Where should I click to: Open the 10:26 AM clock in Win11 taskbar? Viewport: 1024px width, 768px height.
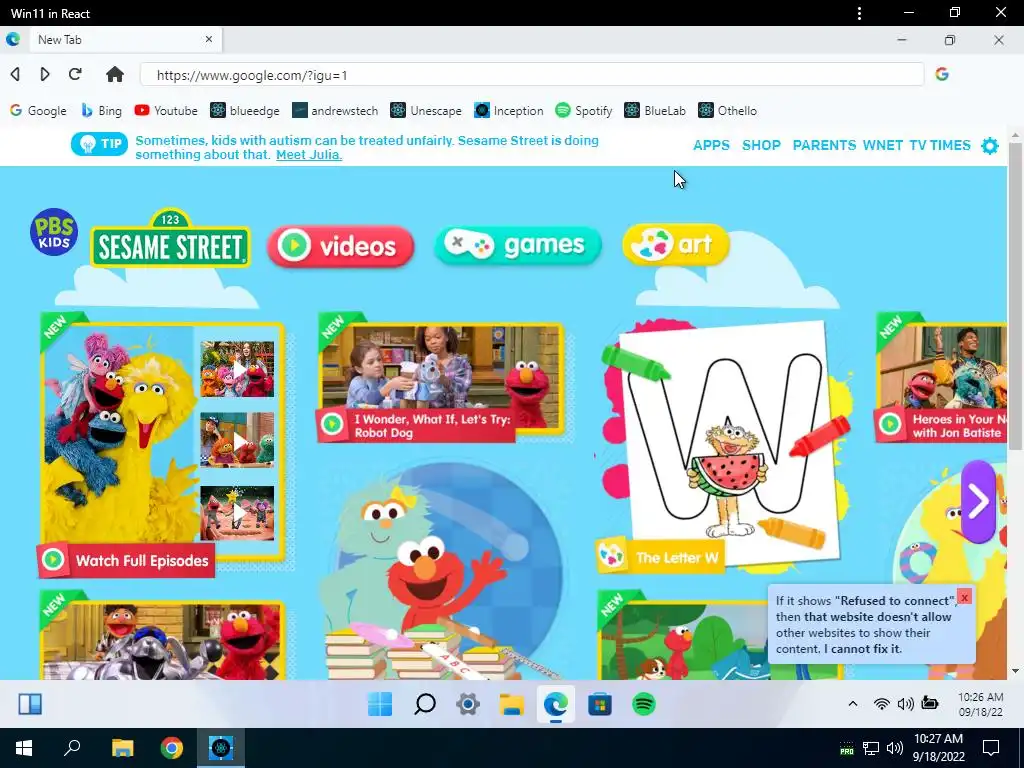(x=980, y=704)
